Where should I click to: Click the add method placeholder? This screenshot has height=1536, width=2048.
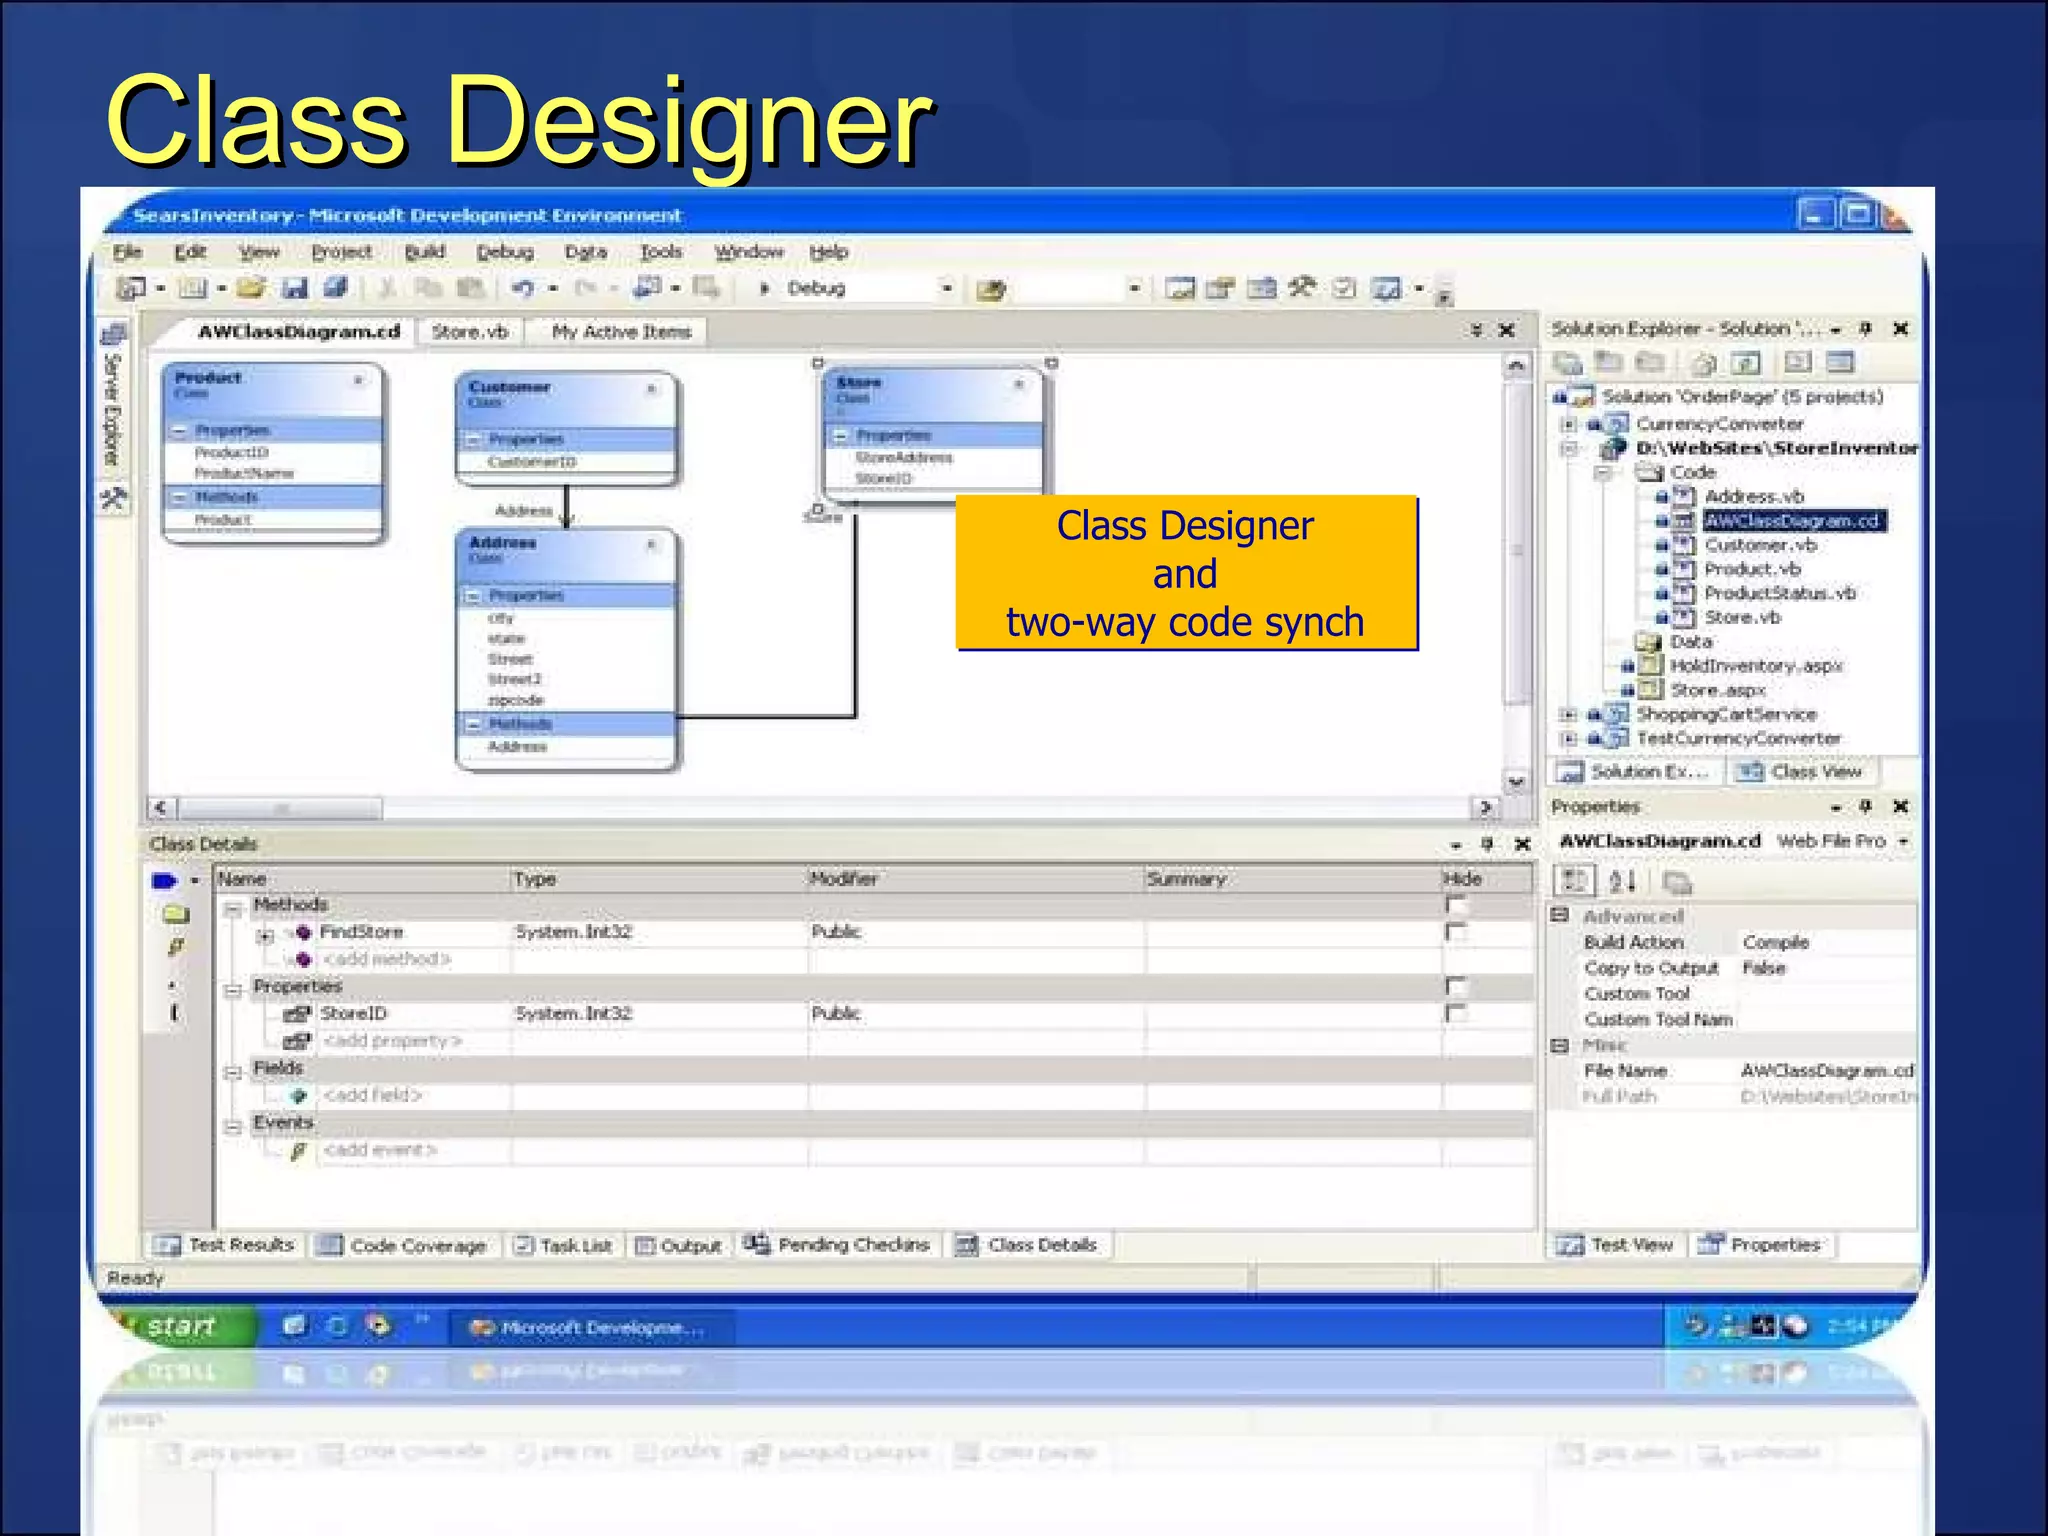[x=387, y=960]
